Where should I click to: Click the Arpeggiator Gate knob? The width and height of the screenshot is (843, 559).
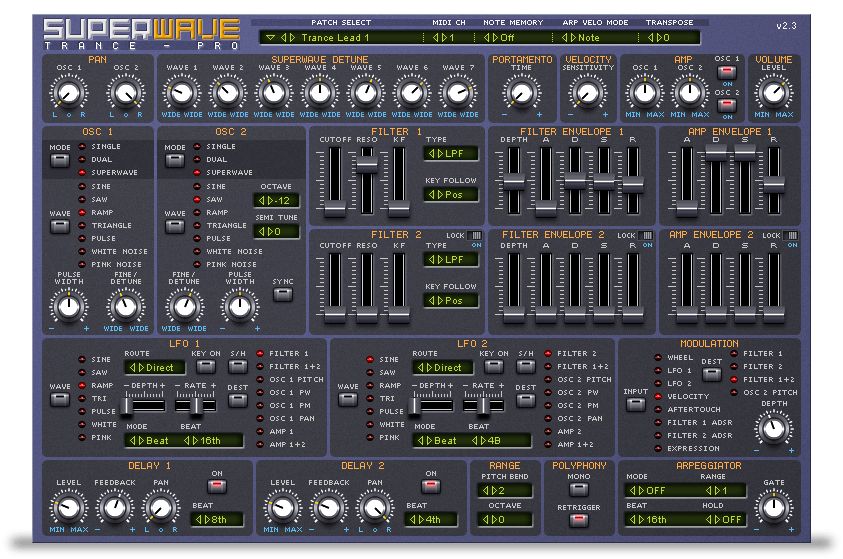(775, 506)
